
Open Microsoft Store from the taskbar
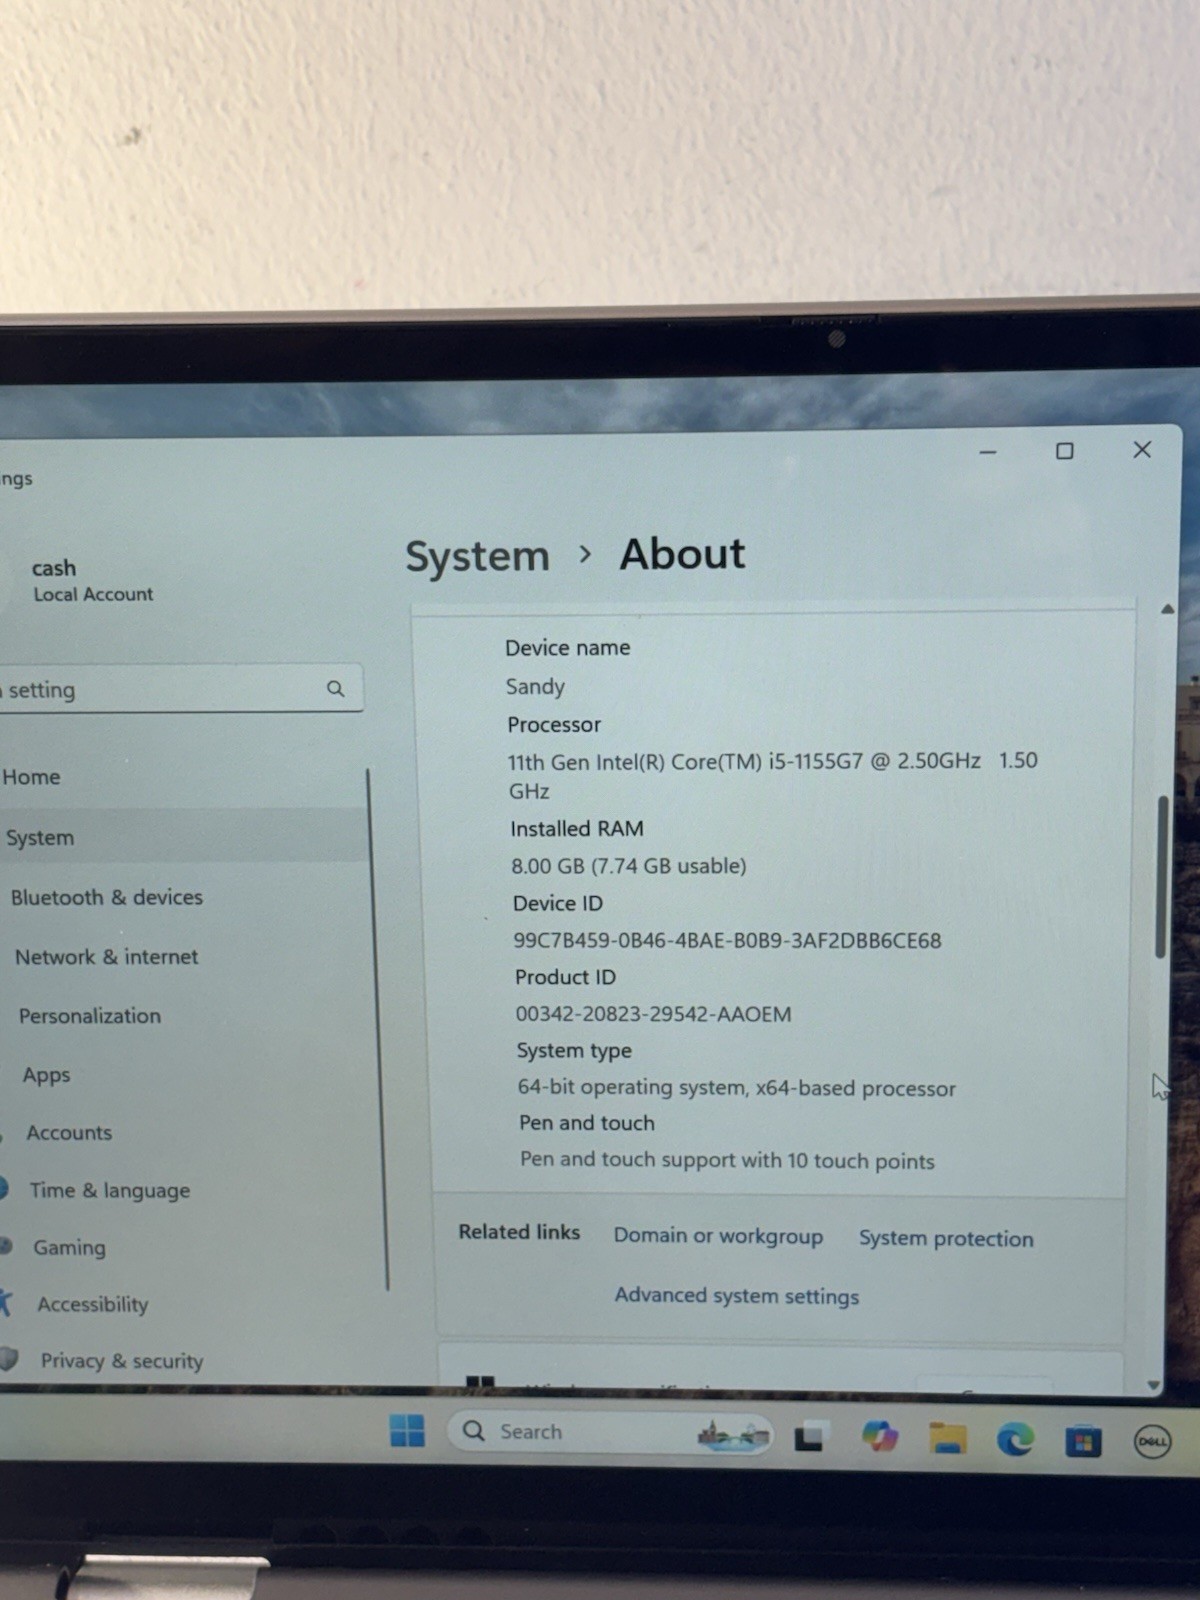[1083, 1441]
